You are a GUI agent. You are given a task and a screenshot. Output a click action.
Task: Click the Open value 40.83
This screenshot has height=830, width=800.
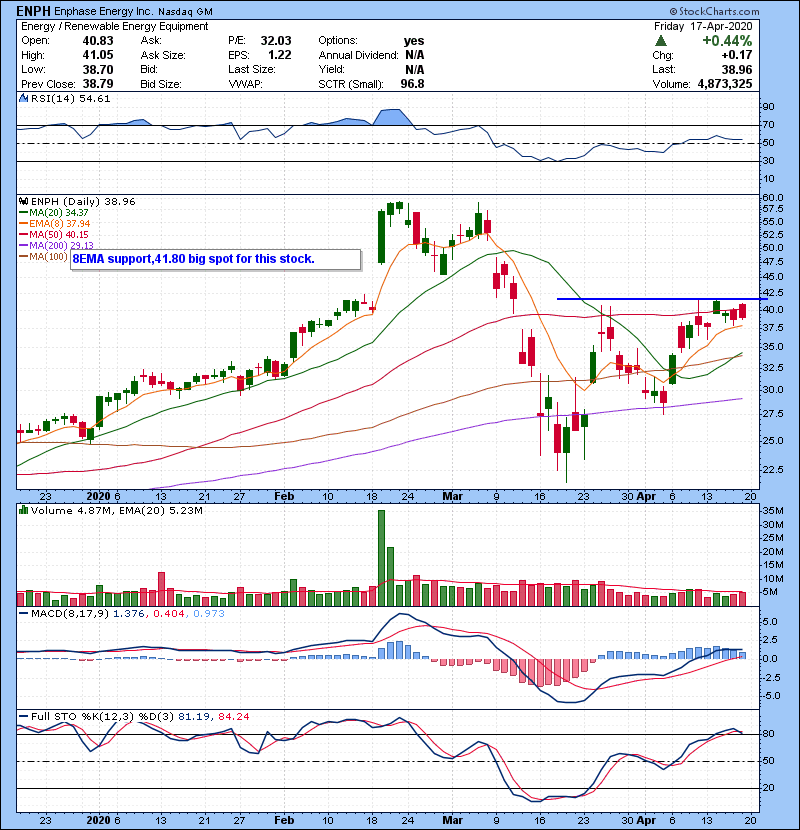tap(98, 41)
